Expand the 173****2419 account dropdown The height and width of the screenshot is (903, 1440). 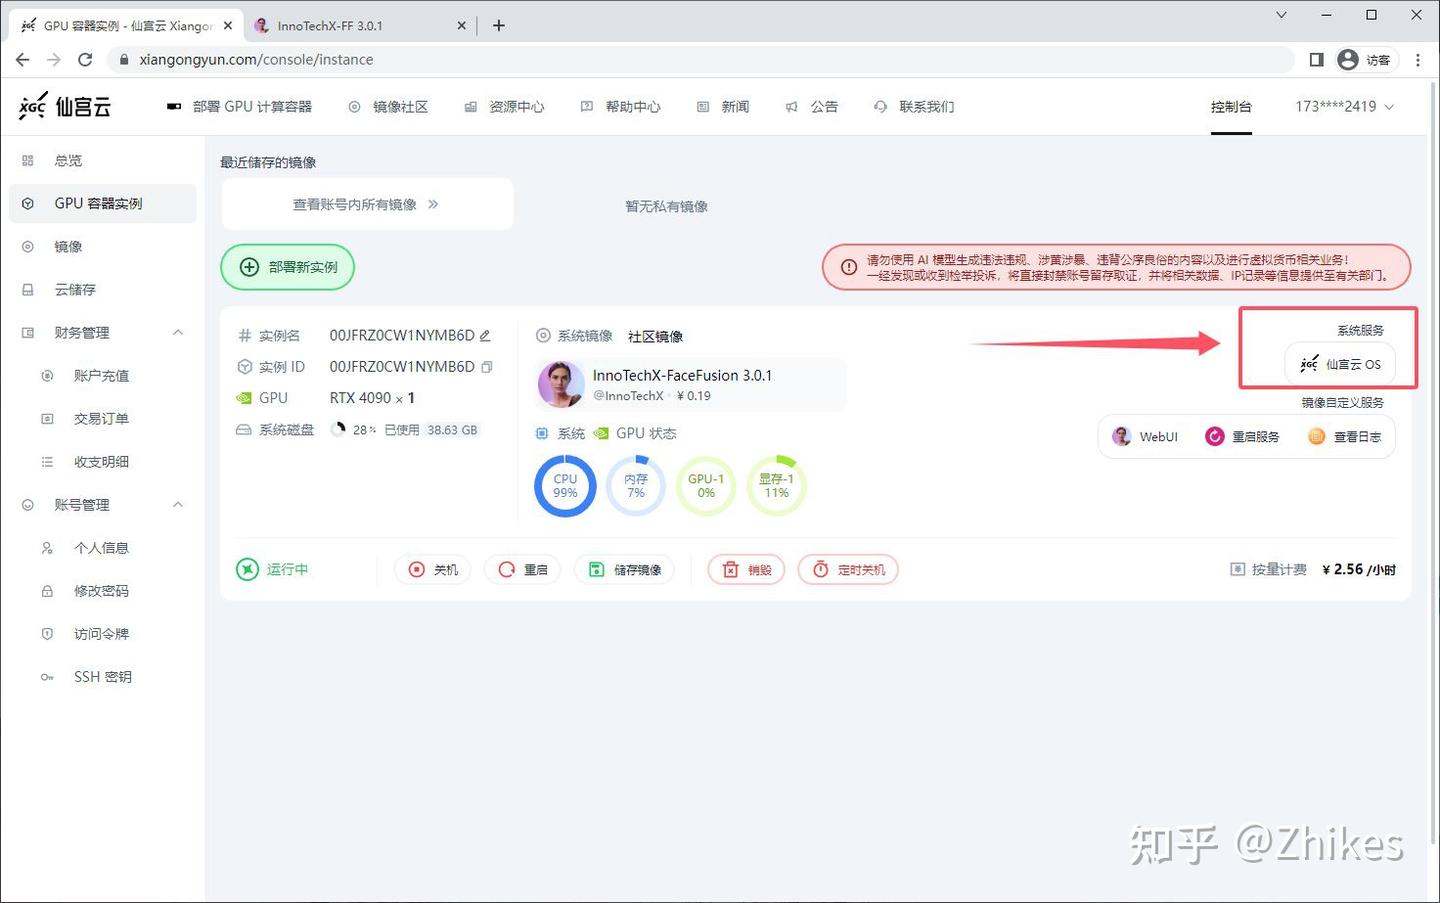click(x=1344, y=106)
